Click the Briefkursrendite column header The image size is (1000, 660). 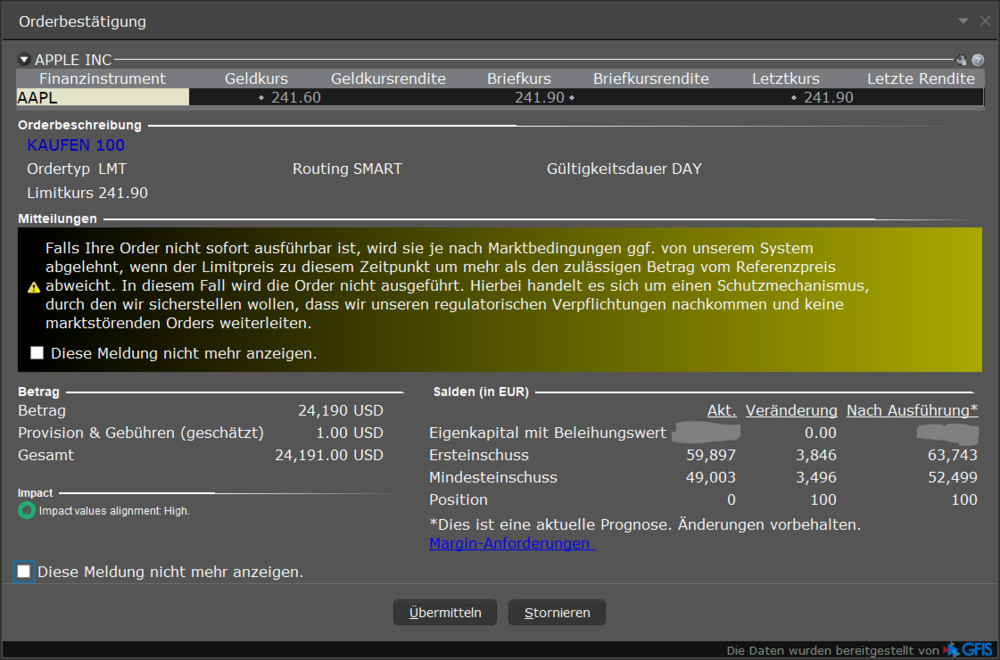[x=651, y=78]
